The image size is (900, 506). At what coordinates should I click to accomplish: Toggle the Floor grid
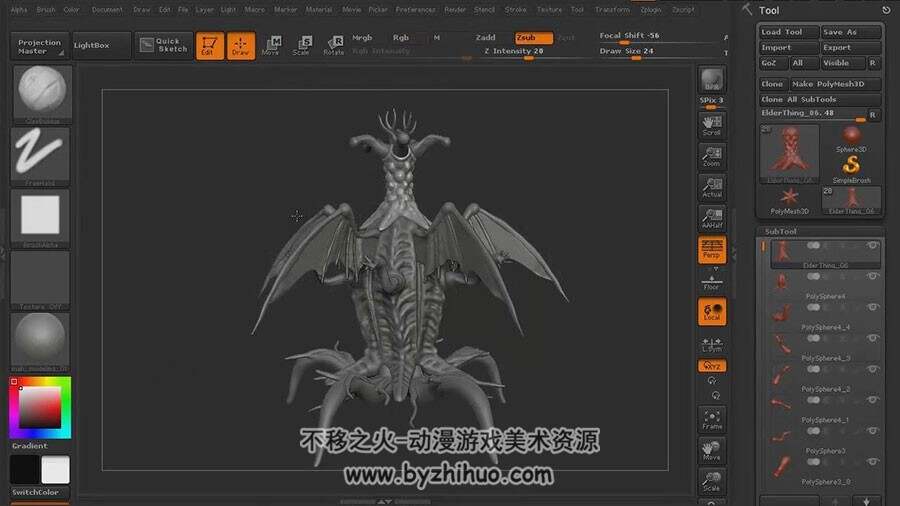712,282
